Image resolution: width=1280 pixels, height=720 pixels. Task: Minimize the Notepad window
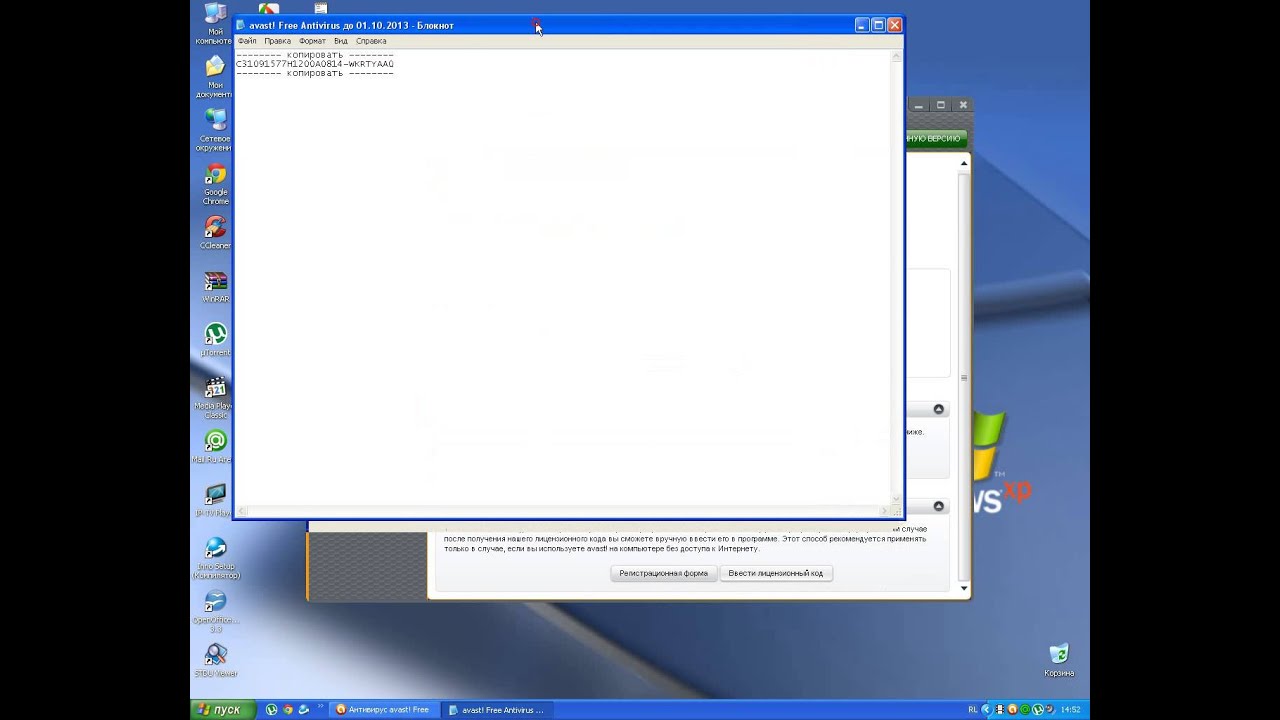click(x=862, y=25)
